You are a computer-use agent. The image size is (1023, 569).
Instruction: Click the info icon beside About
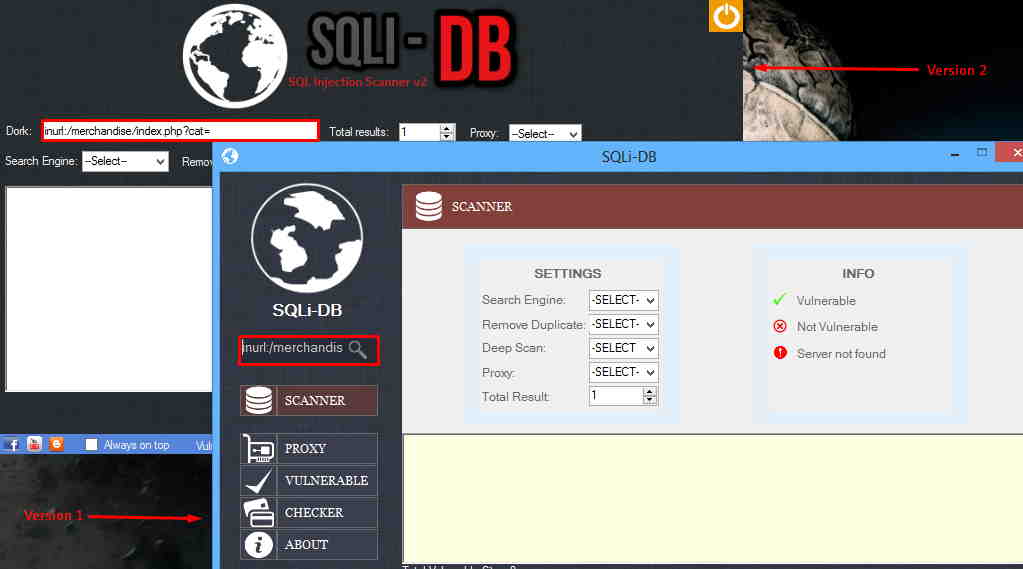[259, 544]
